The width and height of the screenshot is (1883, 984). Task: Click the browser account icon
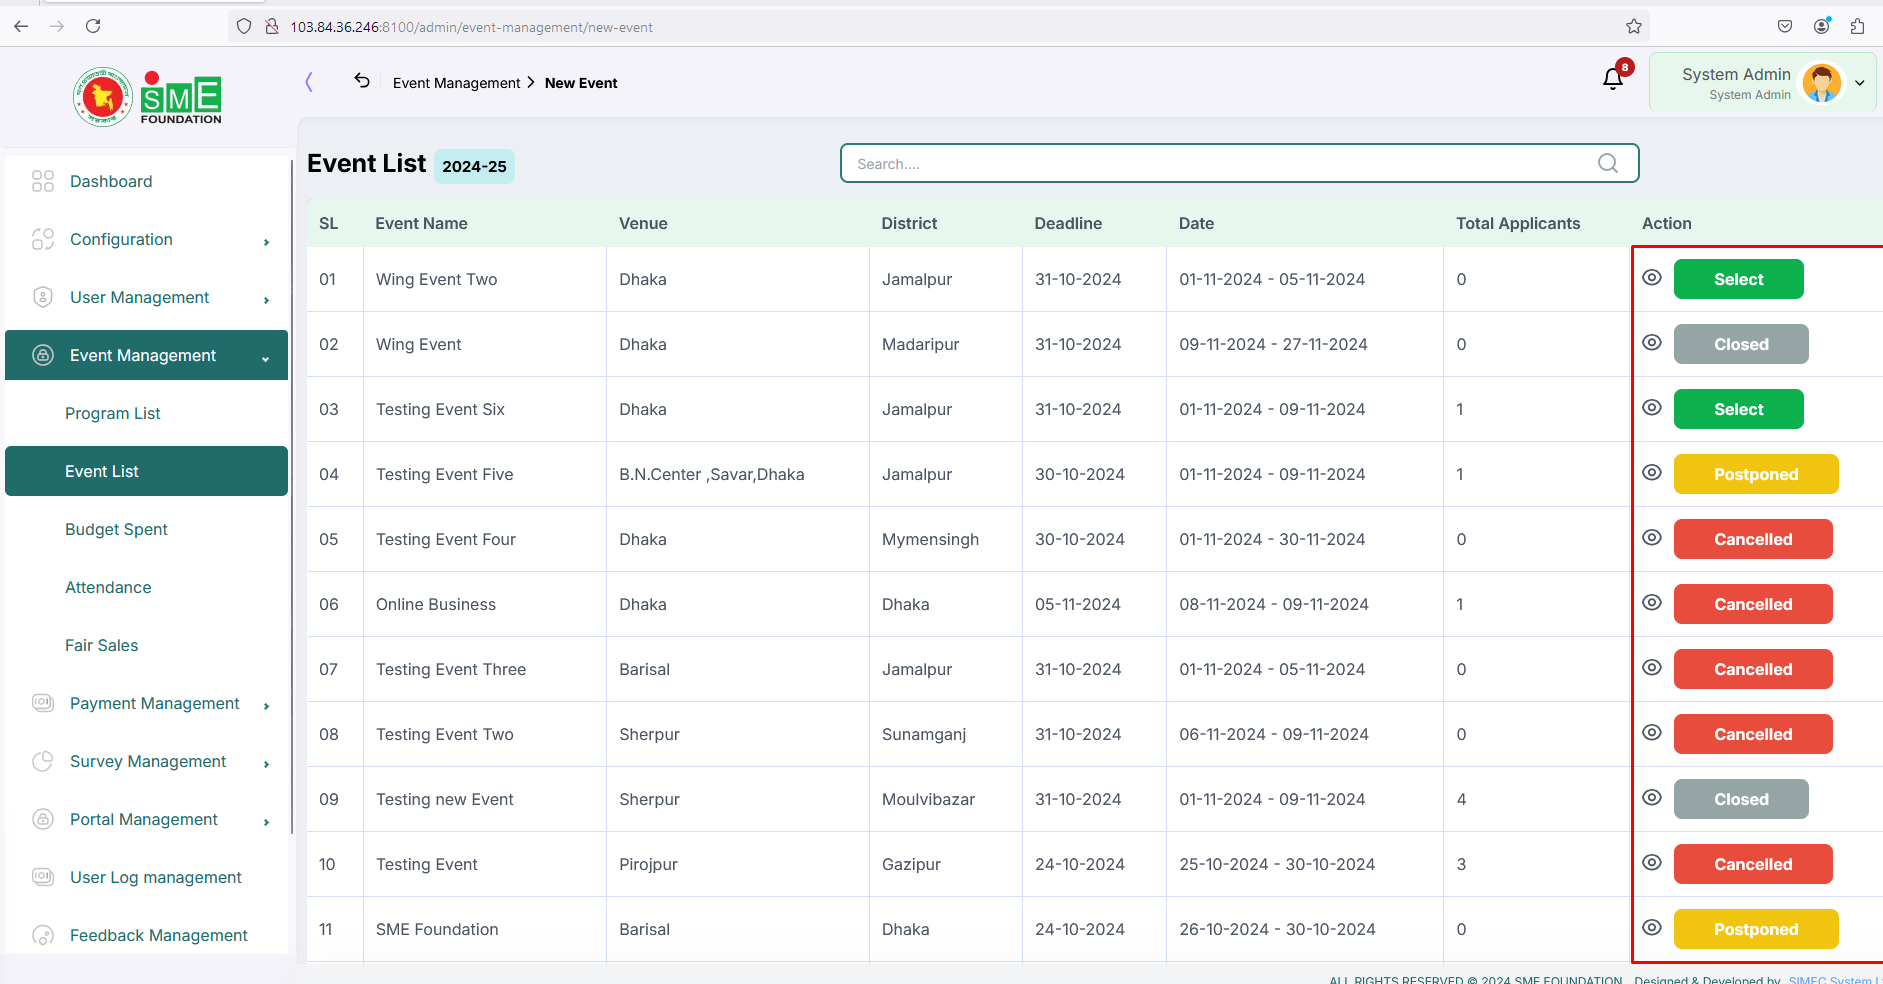tap(1822, 26)
